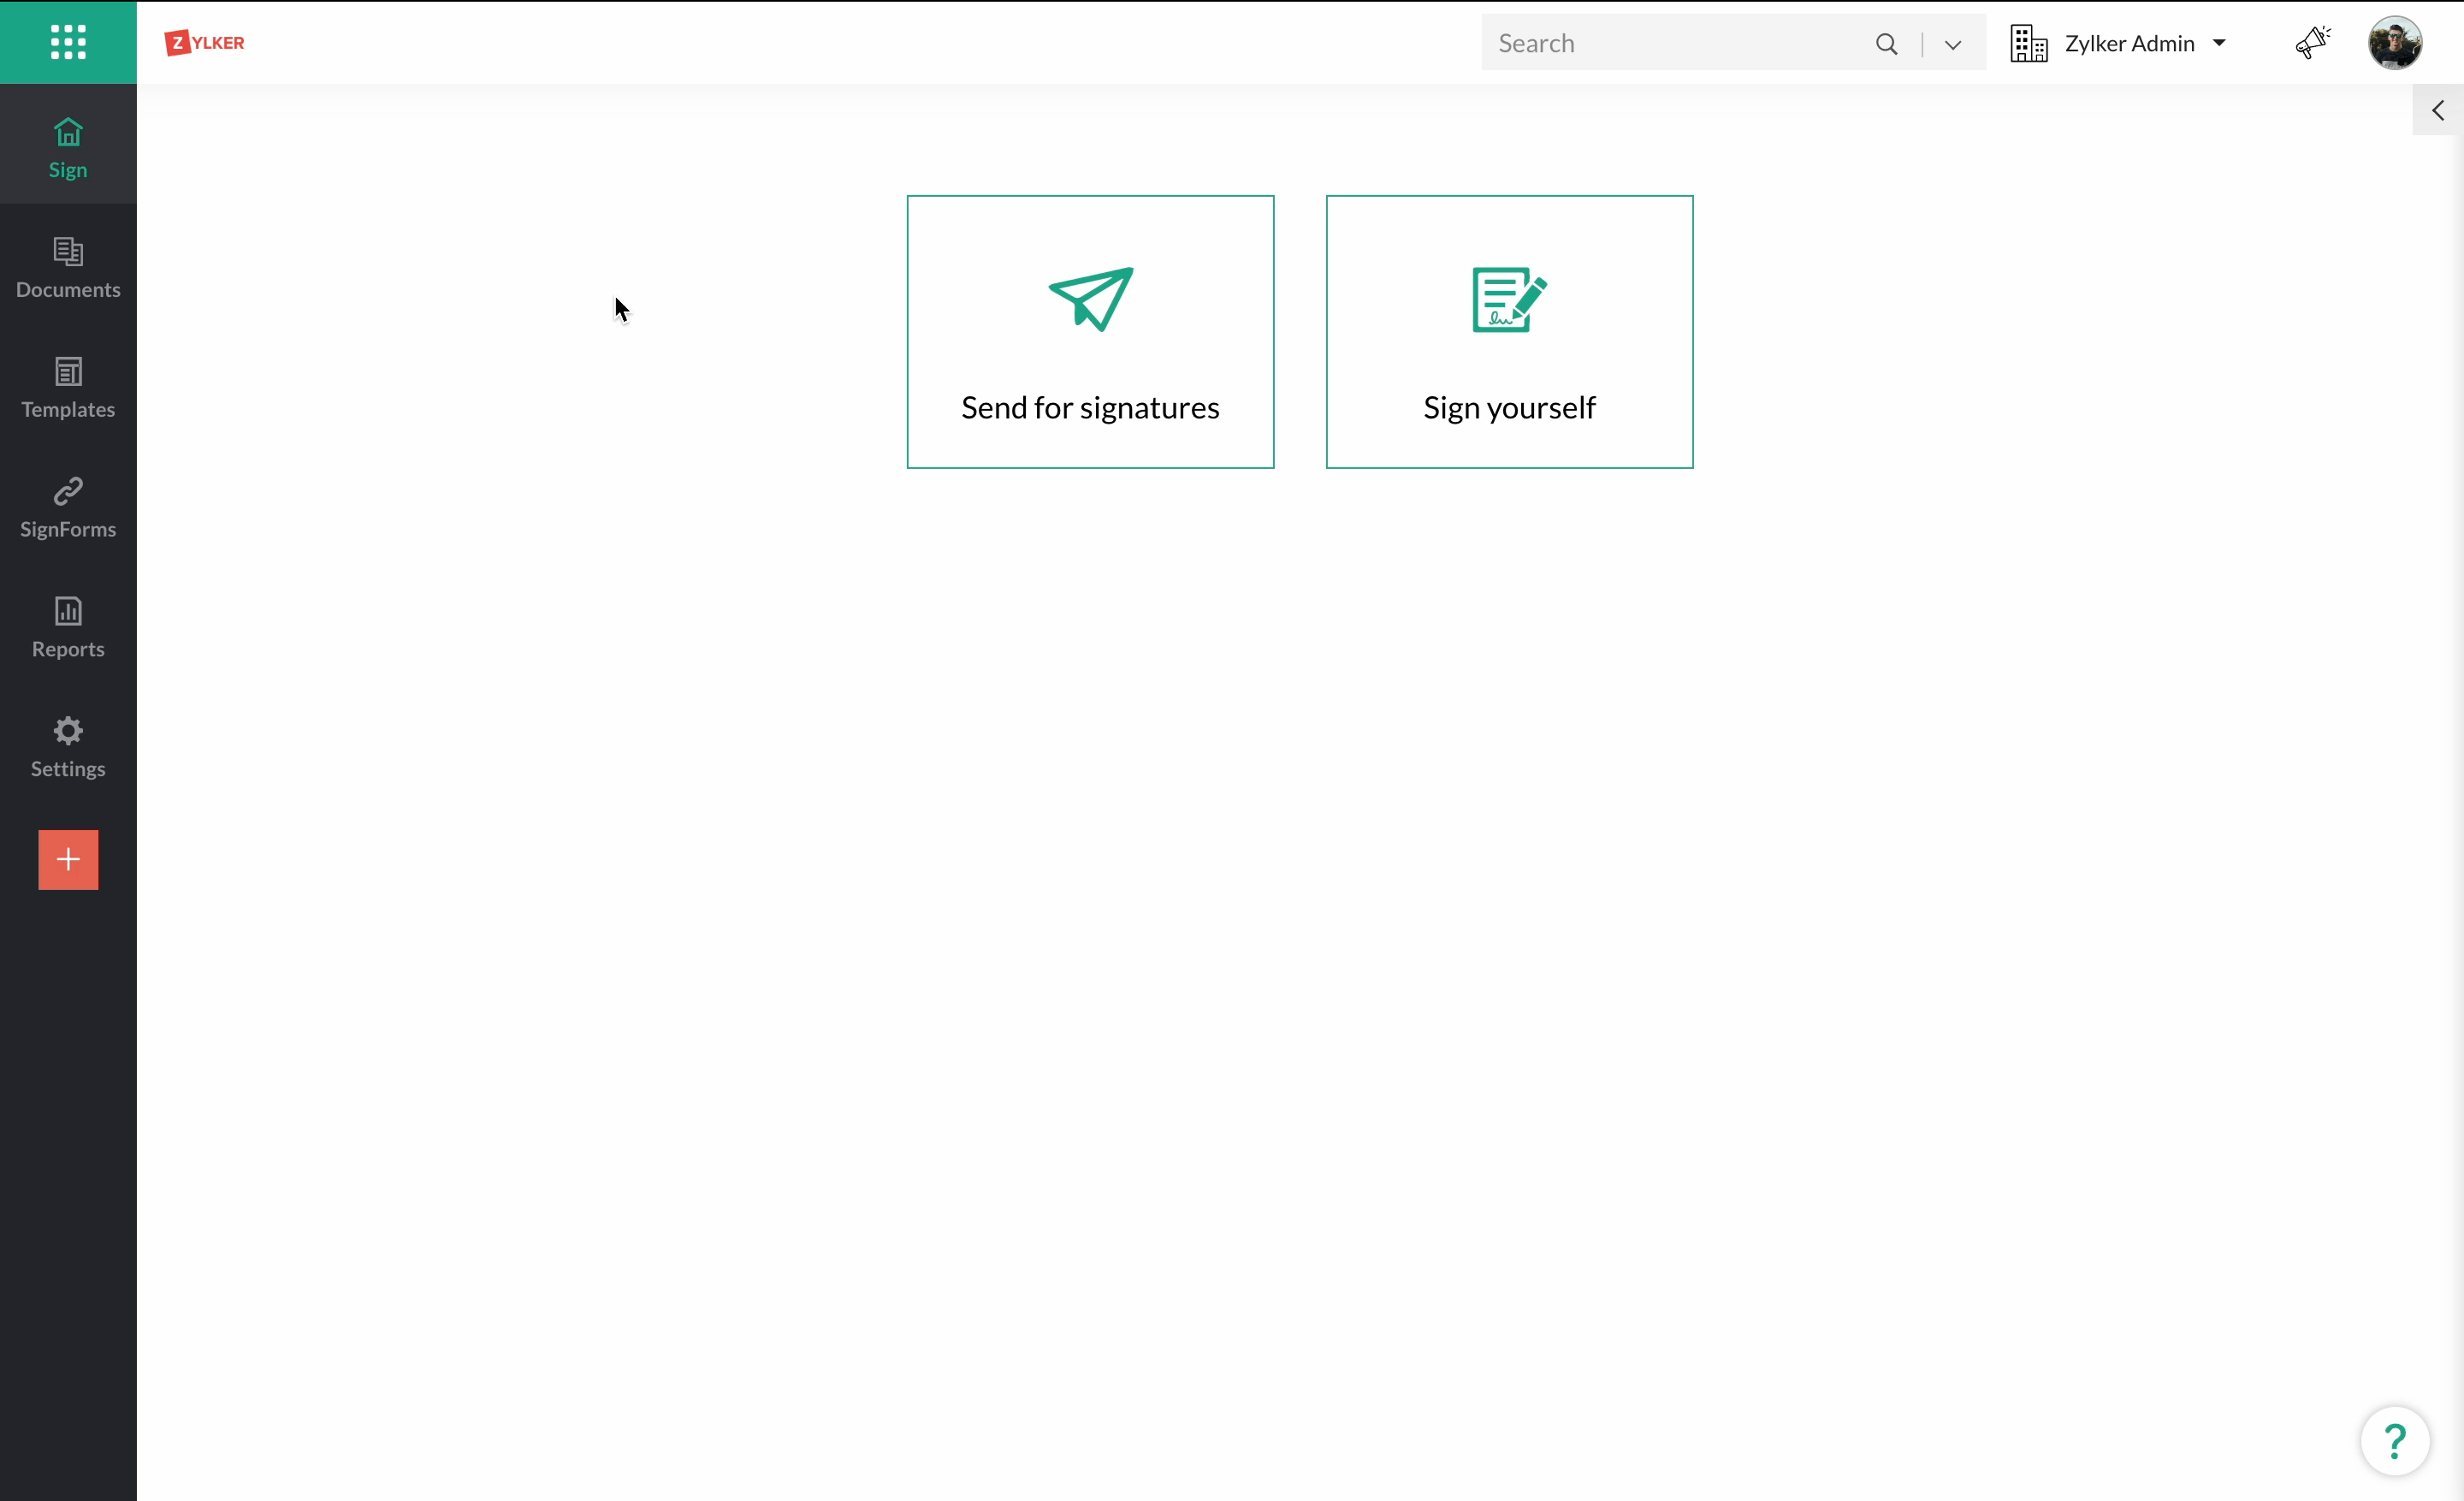
Task: Collapse the side panel chevron arrow
Action: point(2438,110)
